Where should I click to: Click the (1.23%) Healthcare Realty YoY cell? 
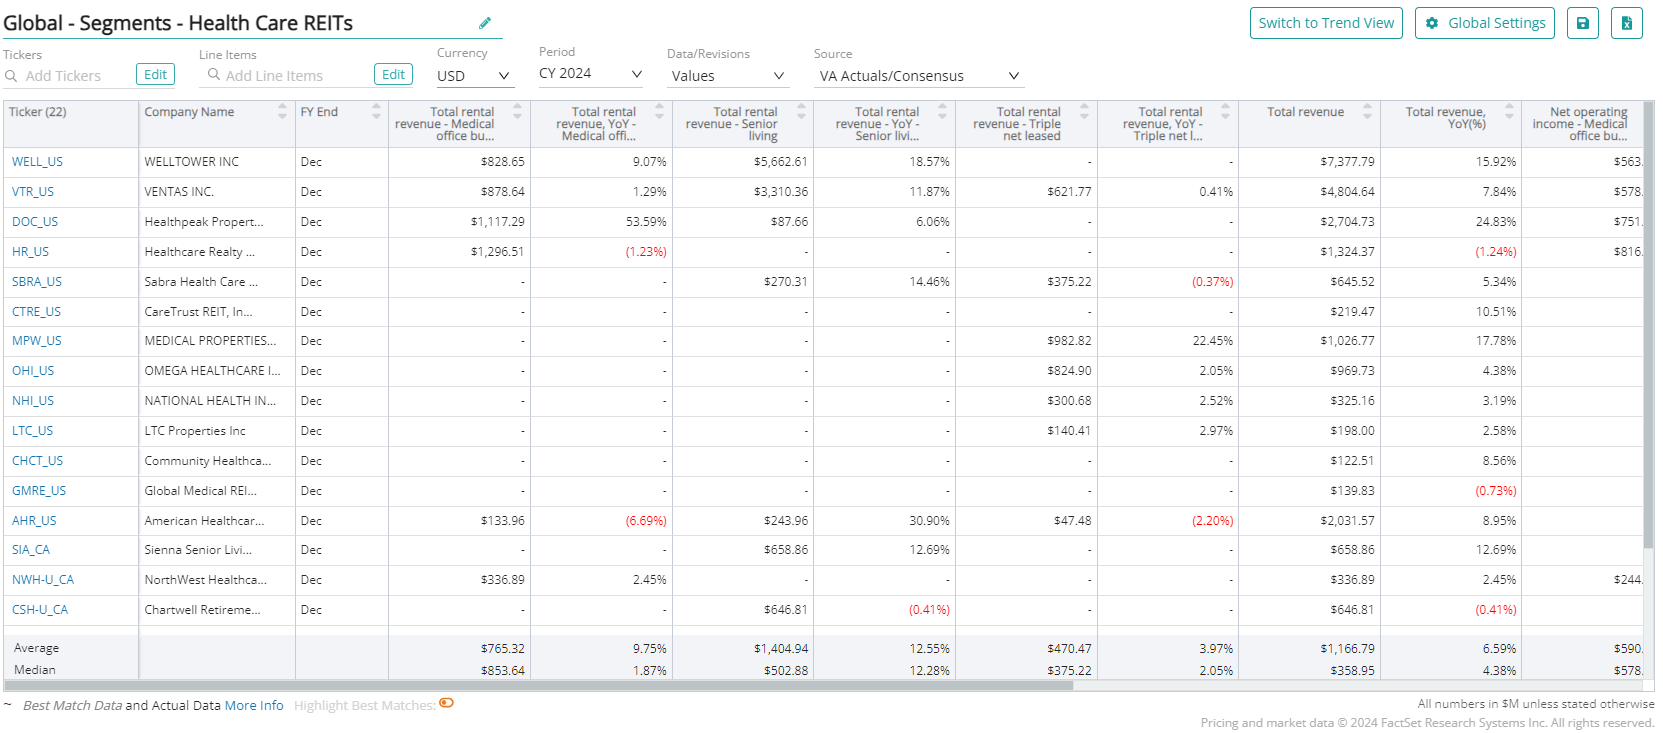pyautogui.click(x=601, y=252)
